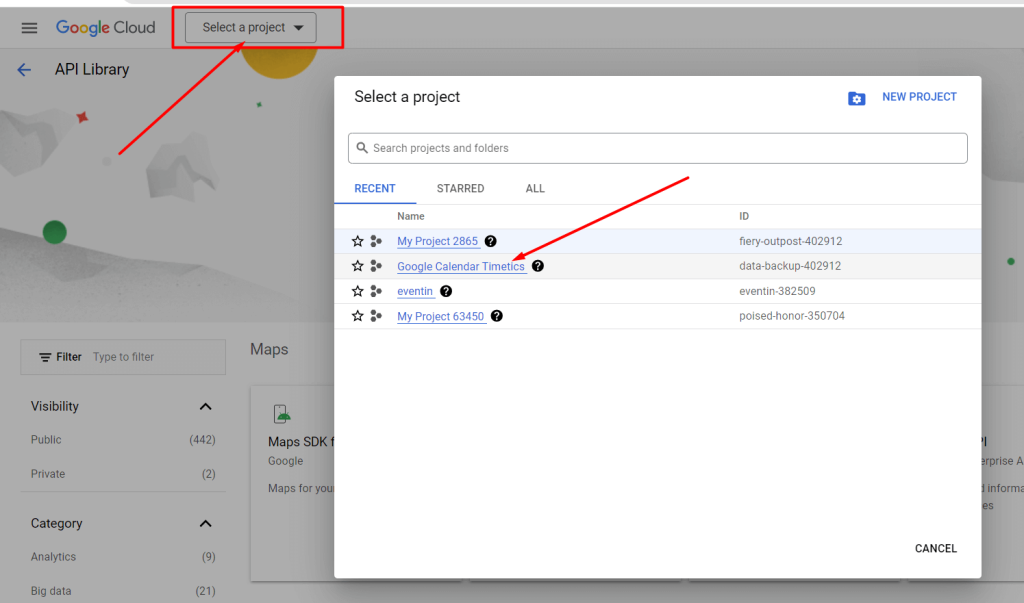Click CANCEL in the project dialog
The width and height of the screenshot is (1024, 603).
[x=936, y=549]
